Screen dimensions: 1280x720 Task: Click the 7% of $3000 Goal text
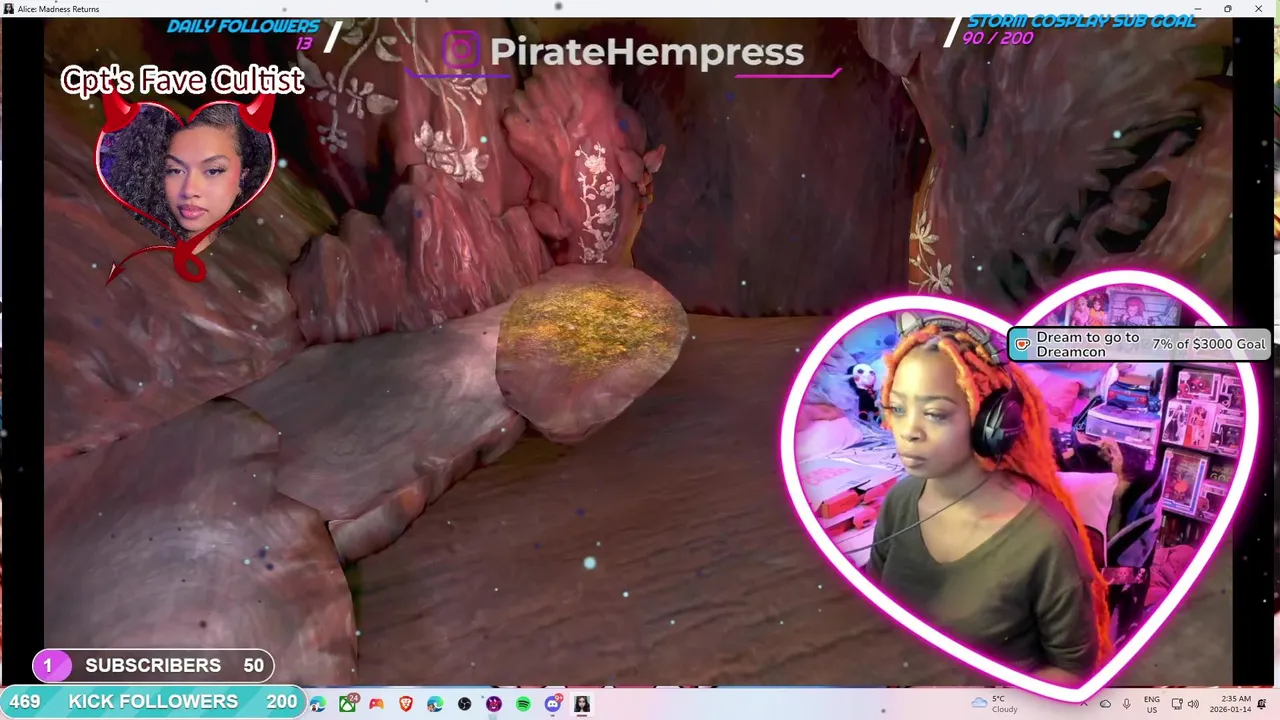1208,344
